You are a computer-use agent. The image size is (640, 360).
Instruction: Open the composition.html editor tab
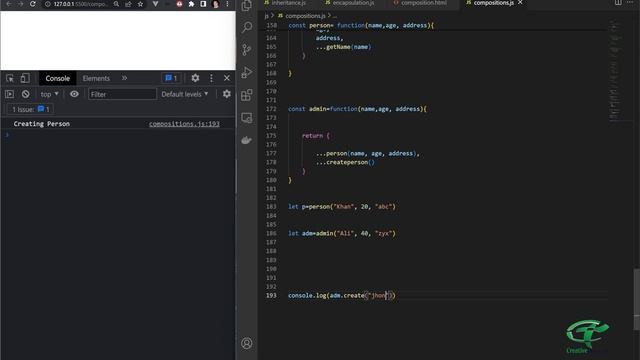tap(420, 3)
